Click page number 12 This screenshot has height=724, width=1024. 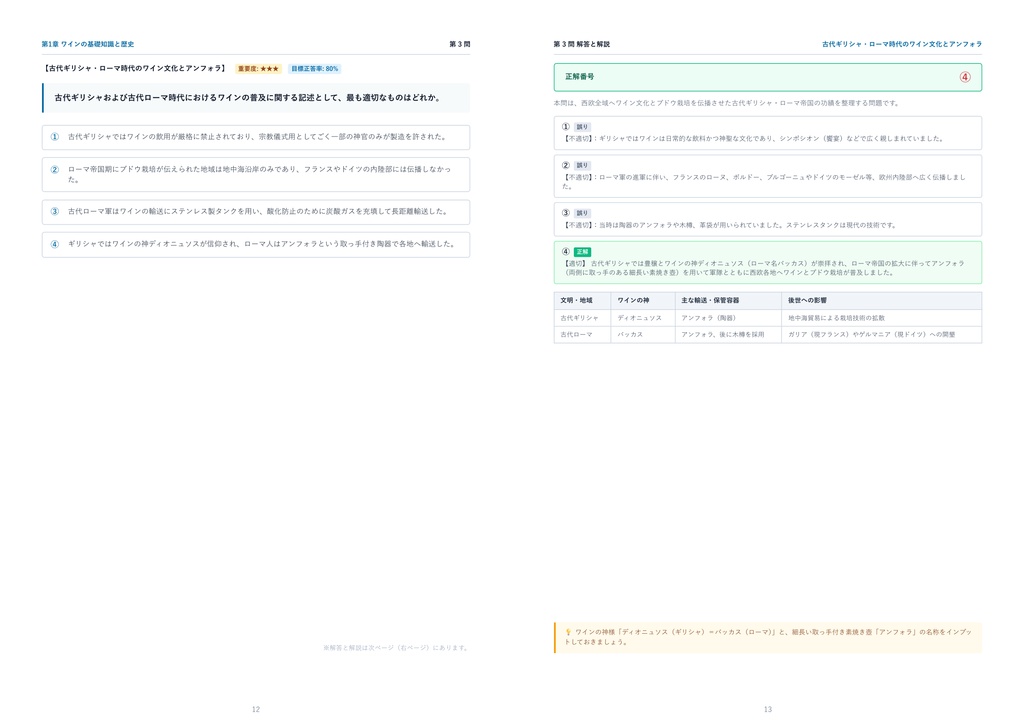coord(256,709)
